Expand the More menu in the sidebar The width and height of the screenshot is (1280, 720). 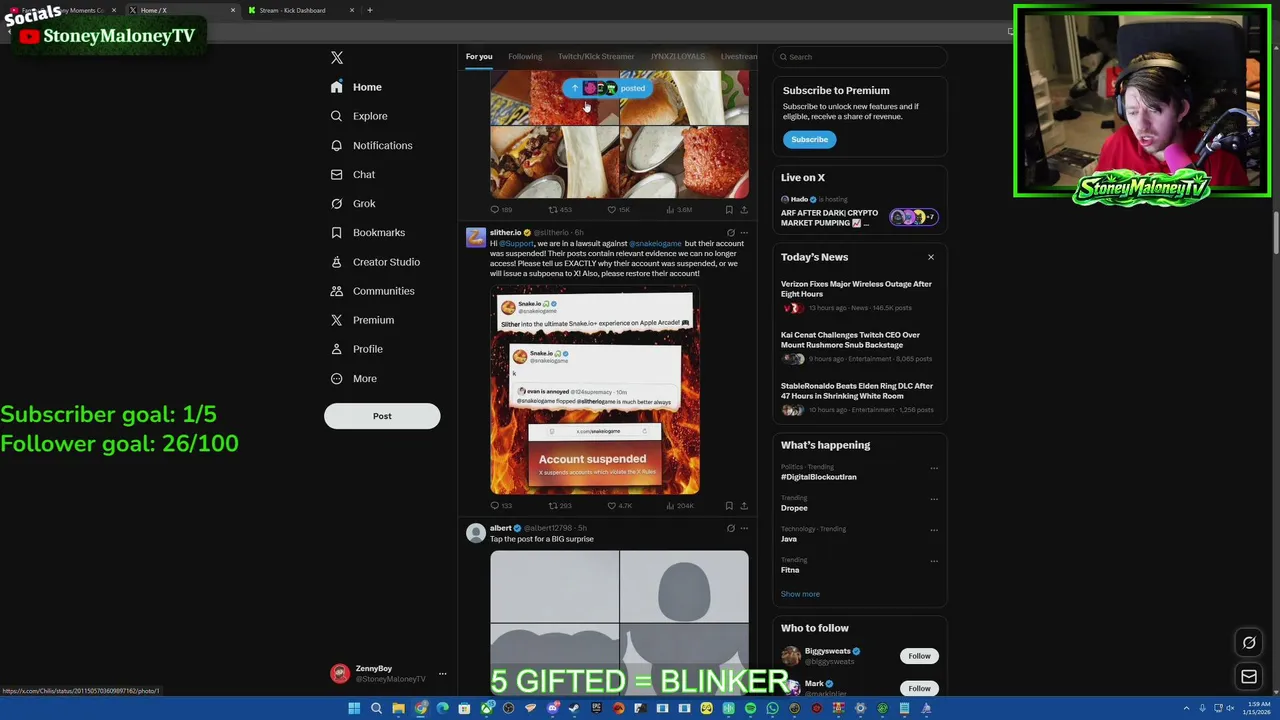coord(353,378)
